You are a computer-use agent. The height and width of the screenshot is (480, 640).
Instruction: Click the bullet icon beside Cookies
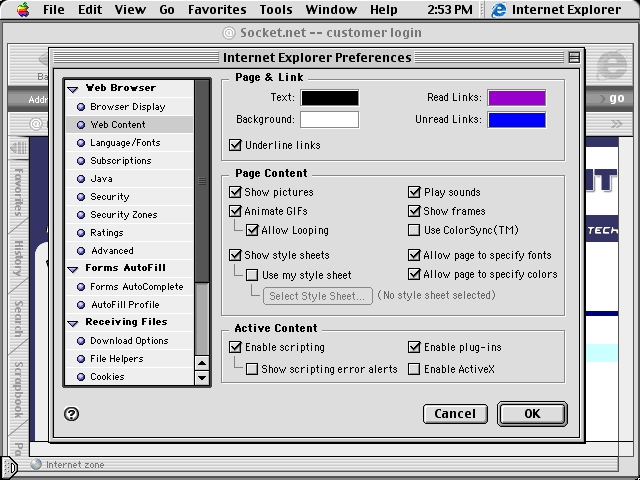81,377
